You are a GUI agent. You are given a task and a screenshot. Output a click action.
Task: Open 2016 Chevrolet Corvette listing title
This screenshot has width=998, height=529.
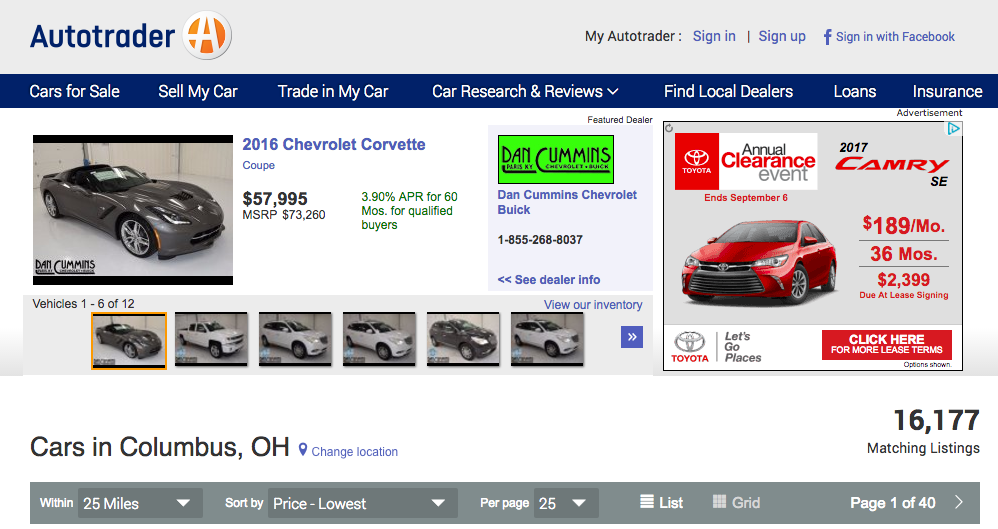[x=334, y=145]
